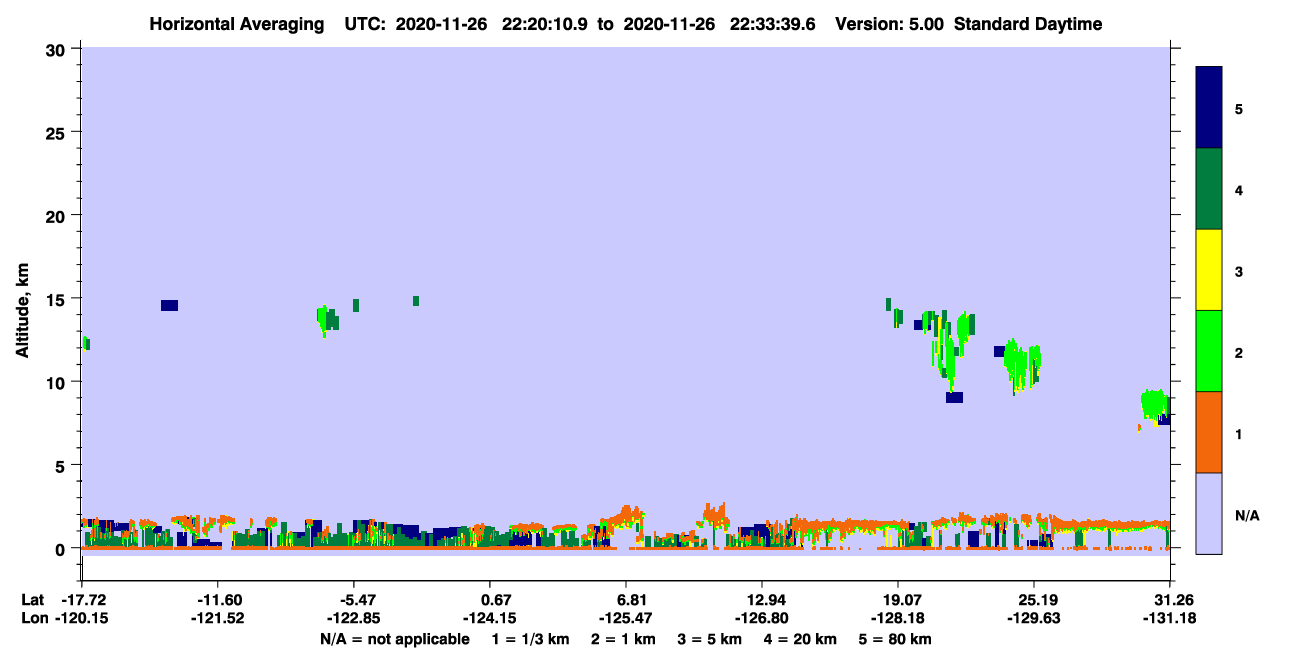Click the 30 km altitude tick label
The height and width of the screenshot is (667, 1300).
[57, 49]
